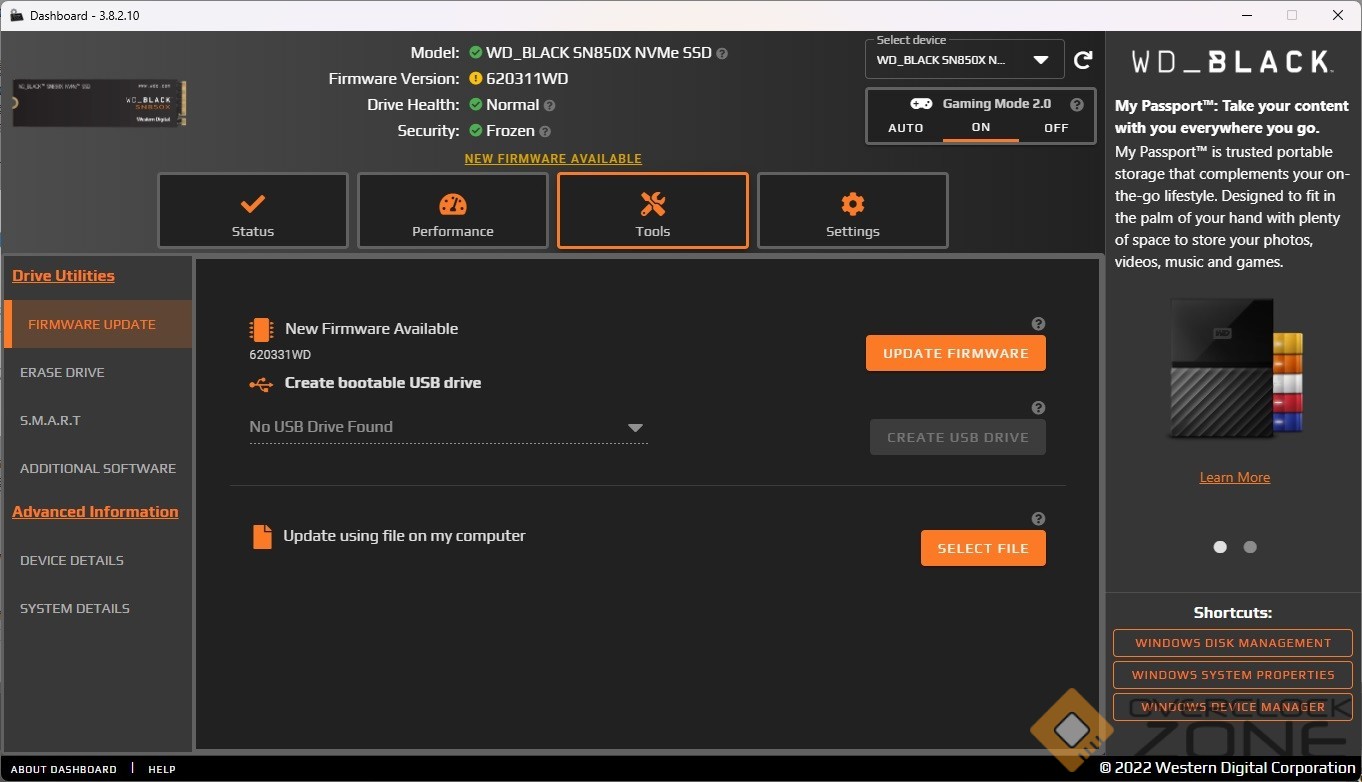Click 'Create bootable USB drive' text

383,383
